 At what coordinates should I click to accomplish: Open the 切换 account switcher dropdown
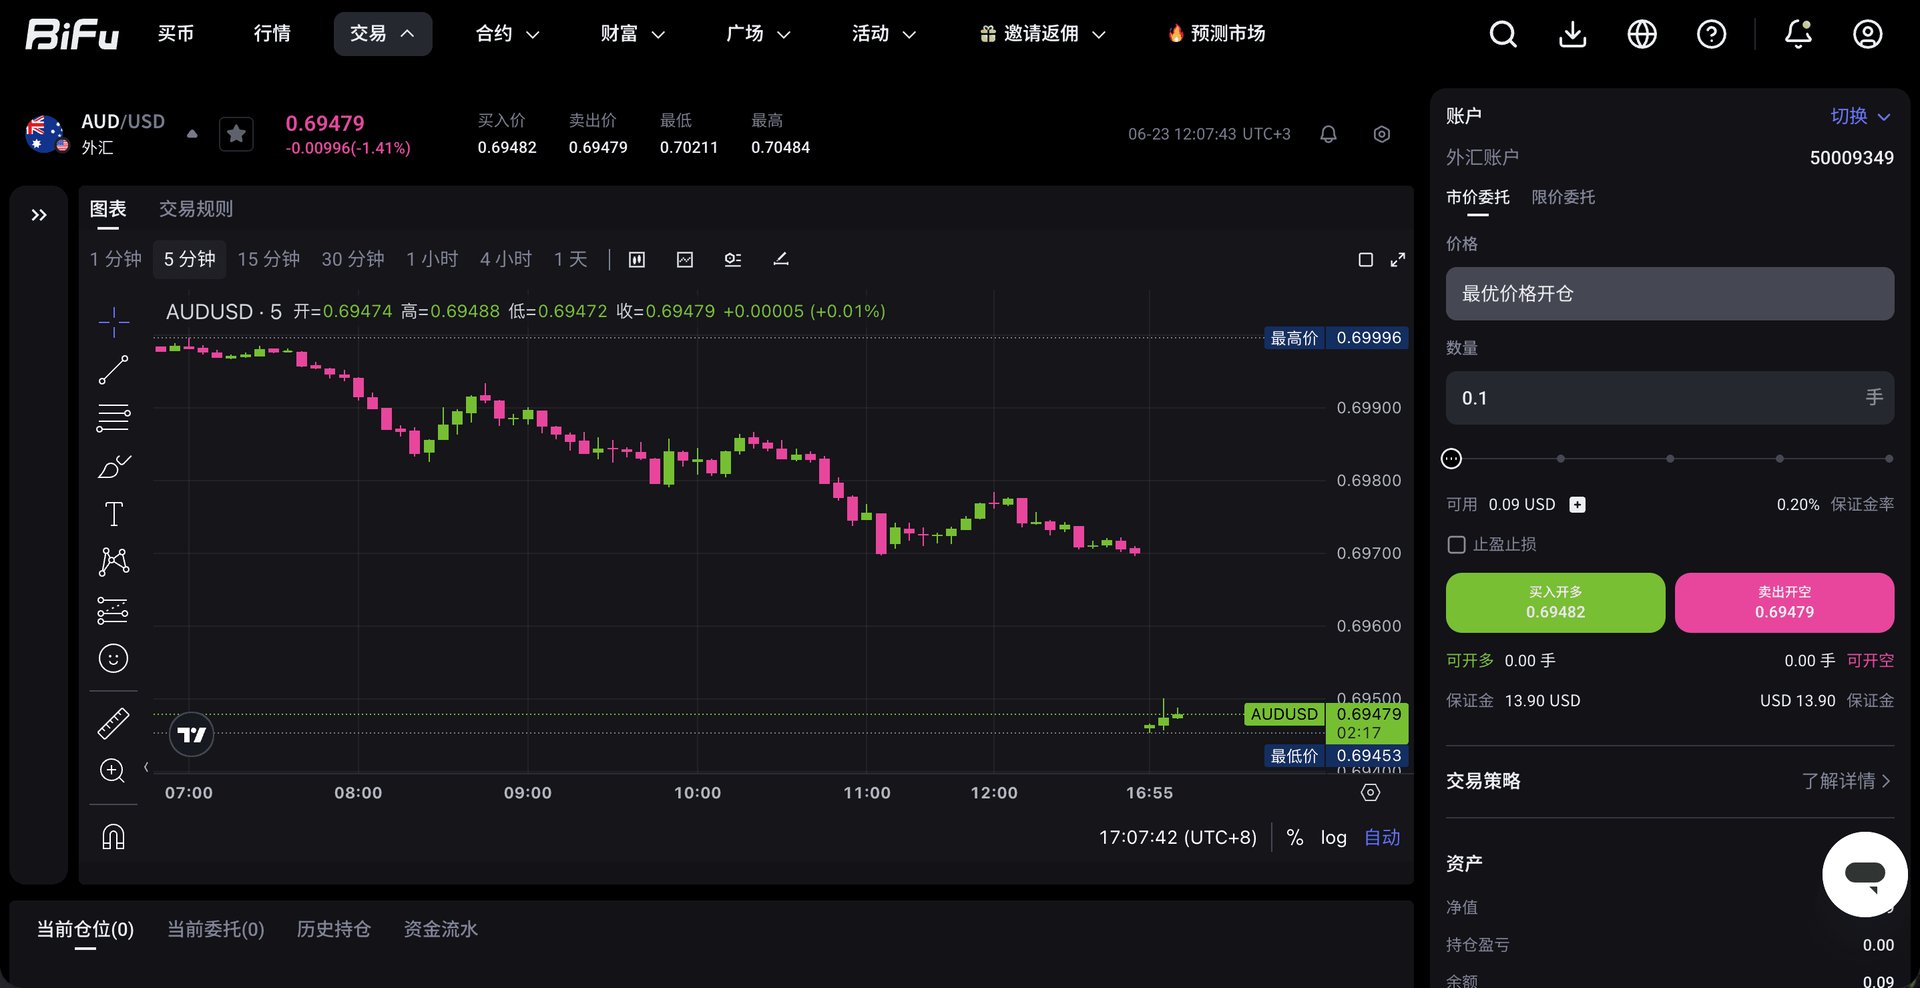1860,116
